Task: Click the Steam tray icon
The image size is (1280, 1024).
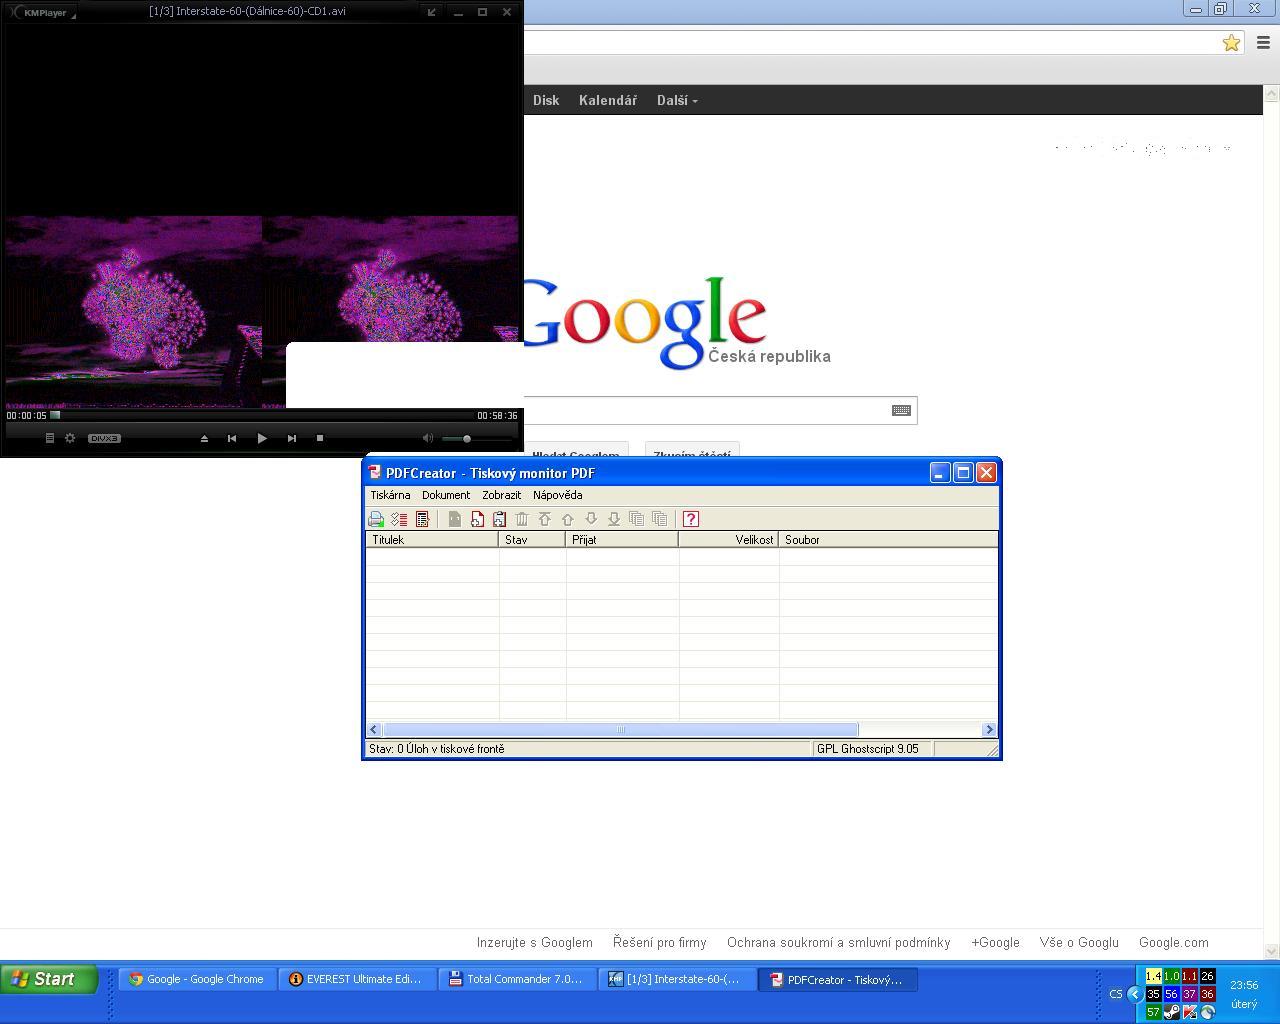Action: click(x=1171, y=1012)
